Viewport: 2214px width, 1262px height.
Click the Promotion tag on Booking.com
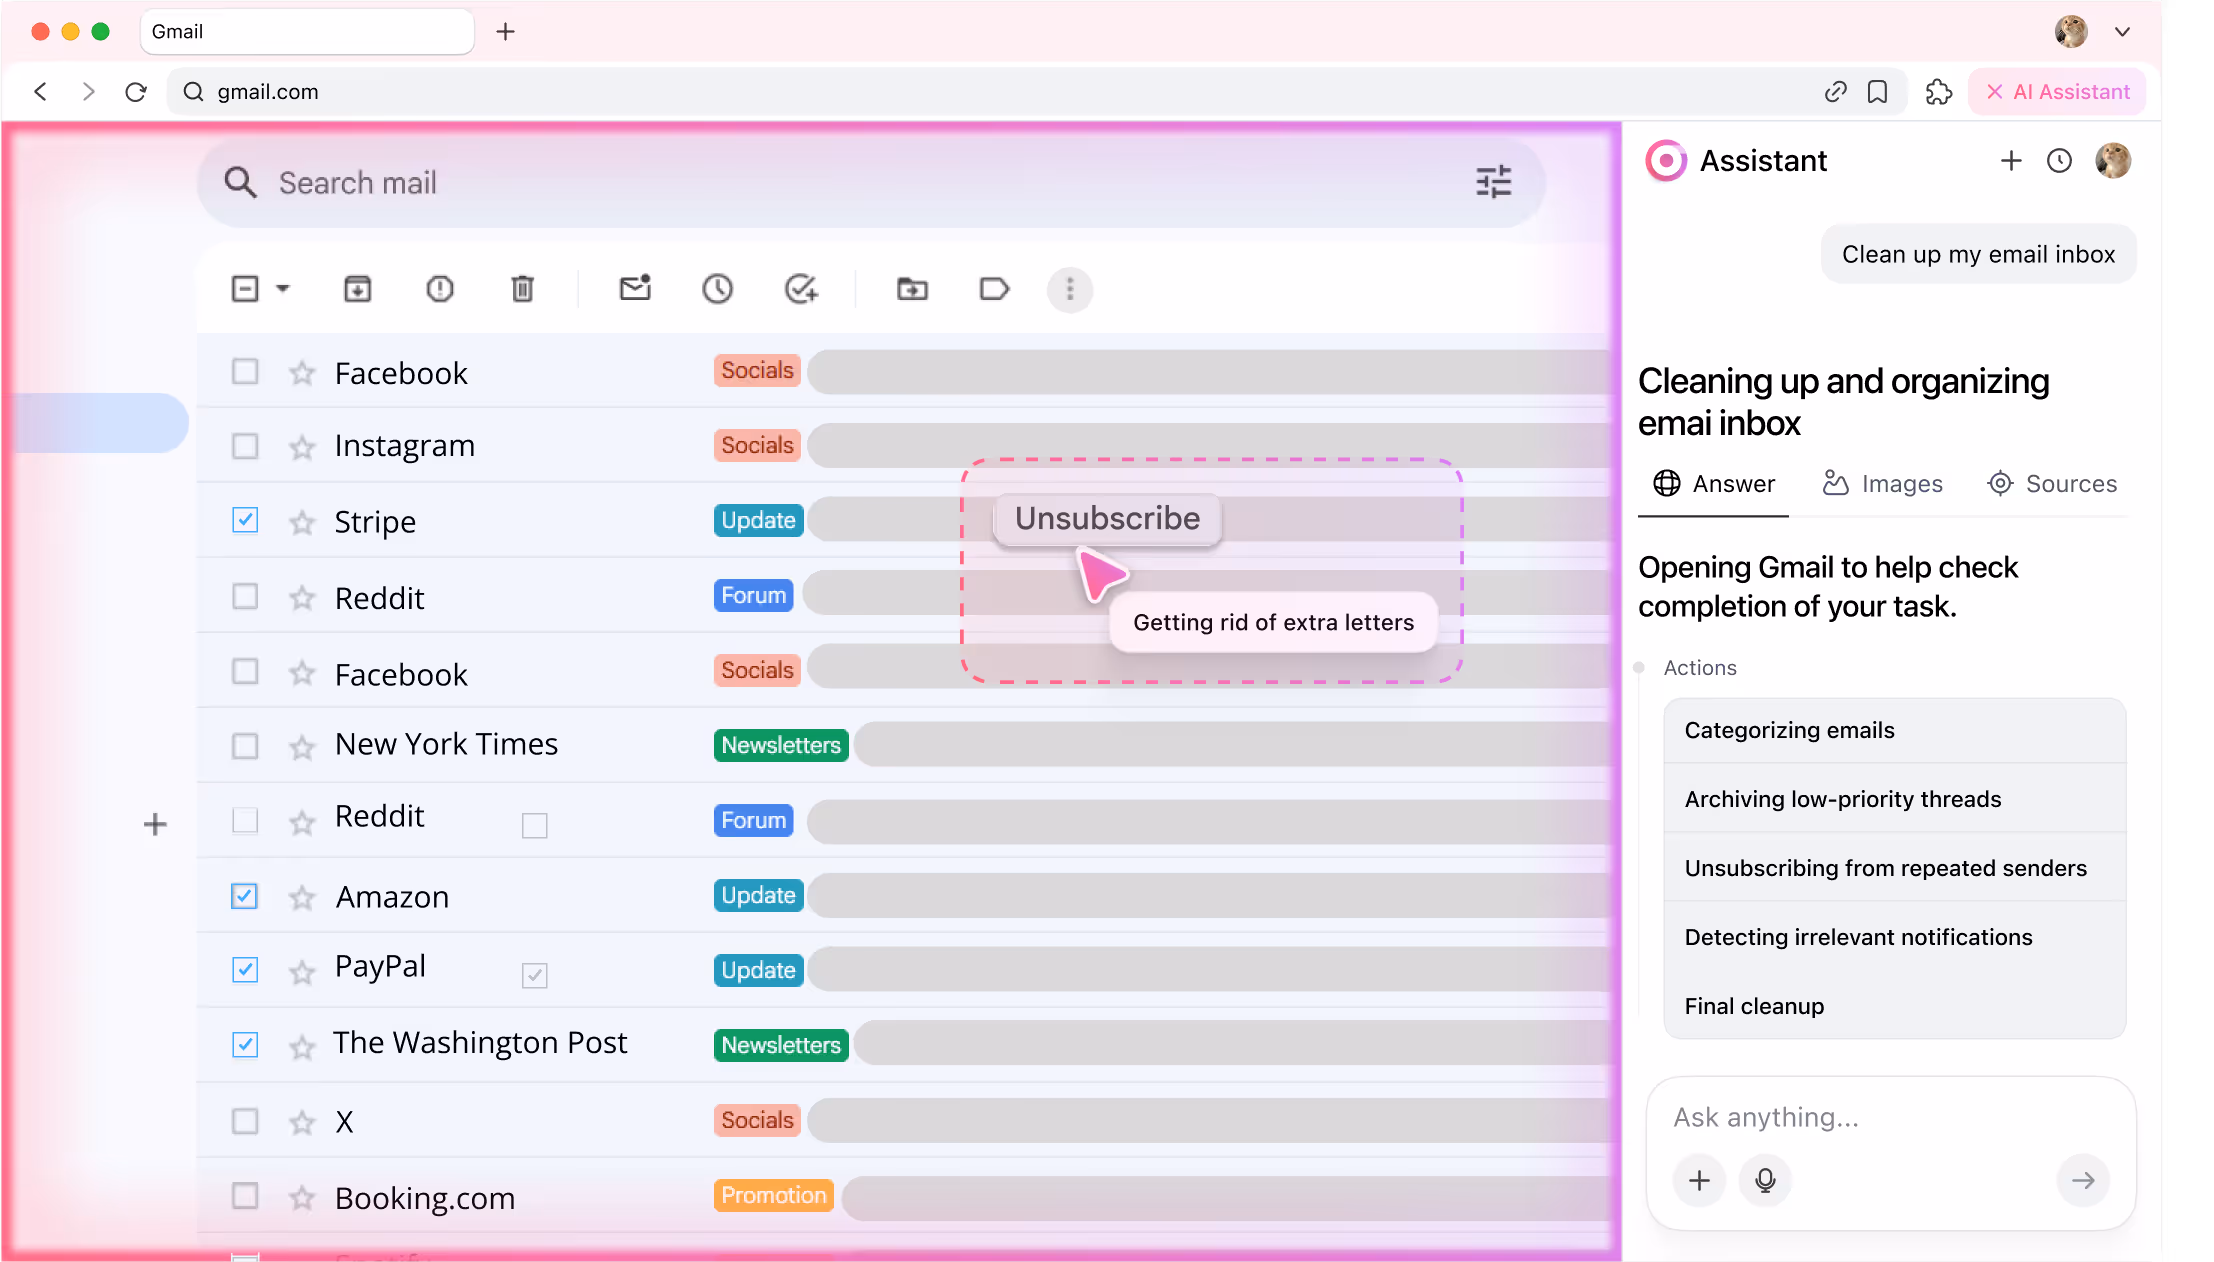coord(773,1195)
